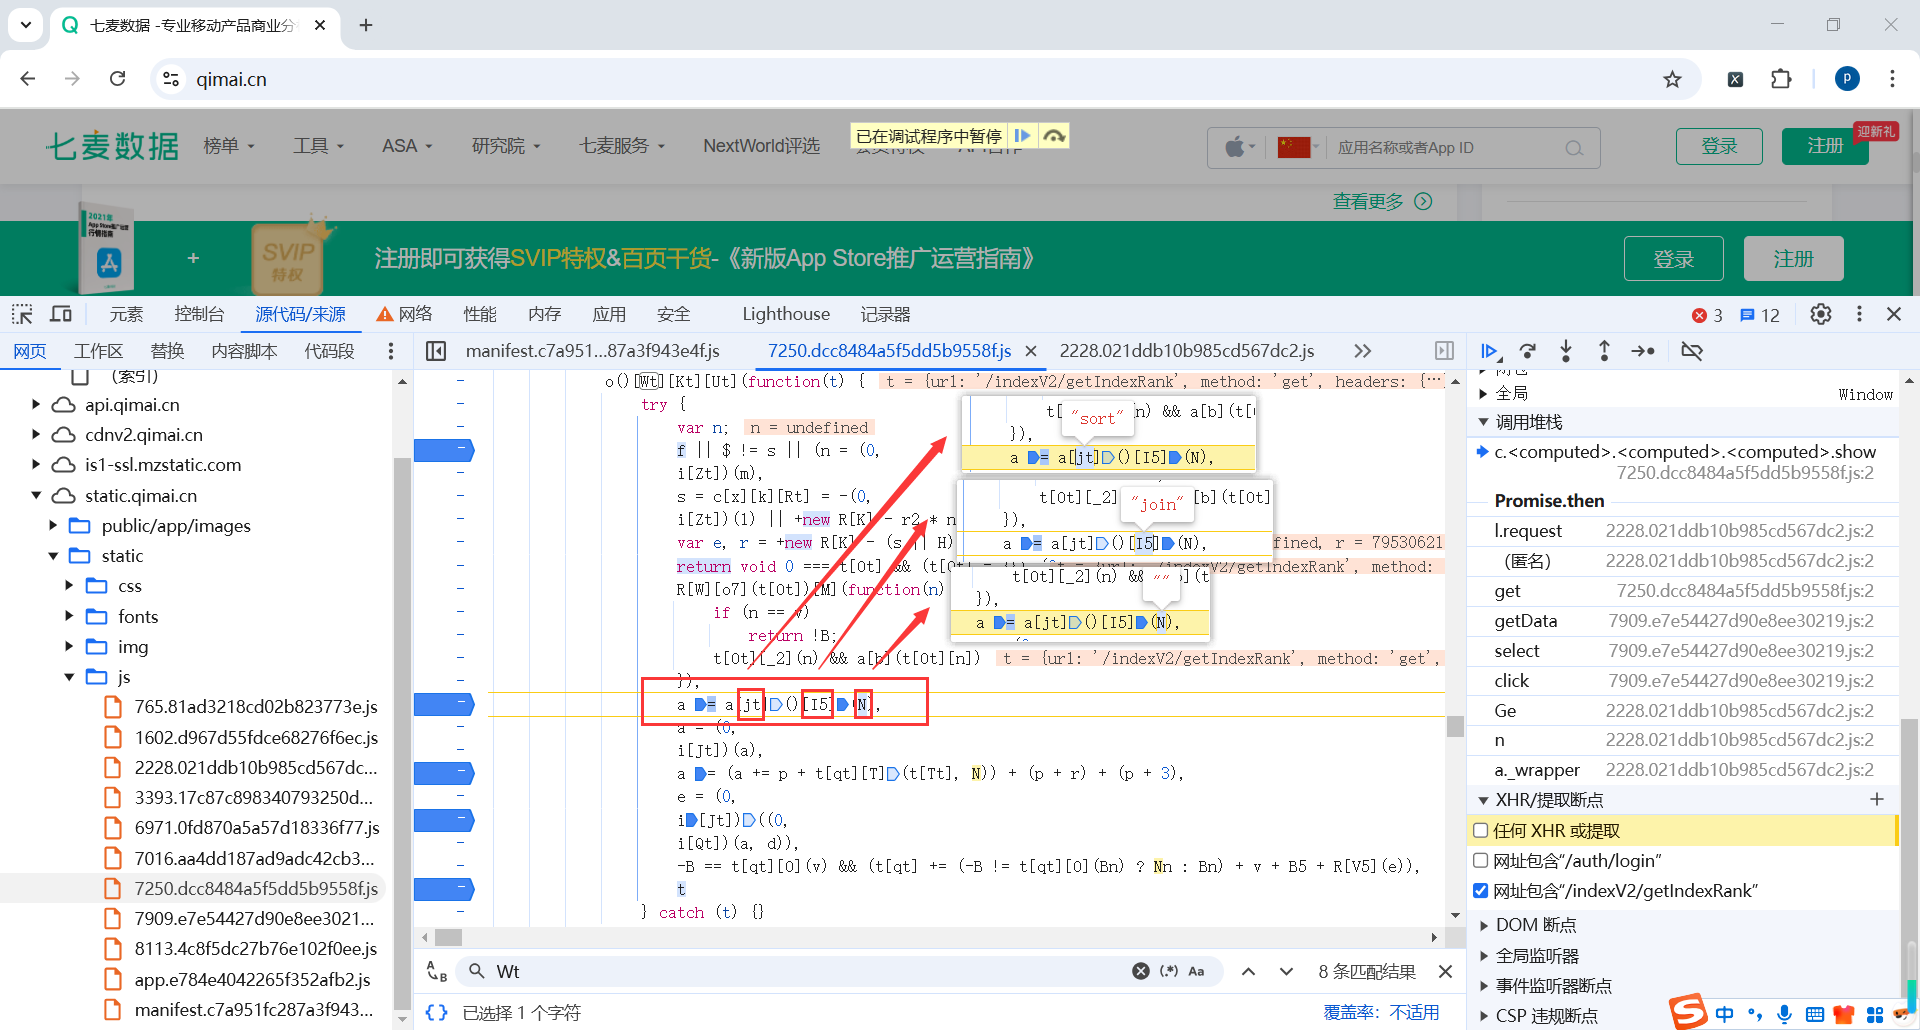Viewport: 1920px width, 1030px height.
Task: Click inside the bottom search field
Action: click(x=700, y=971)
